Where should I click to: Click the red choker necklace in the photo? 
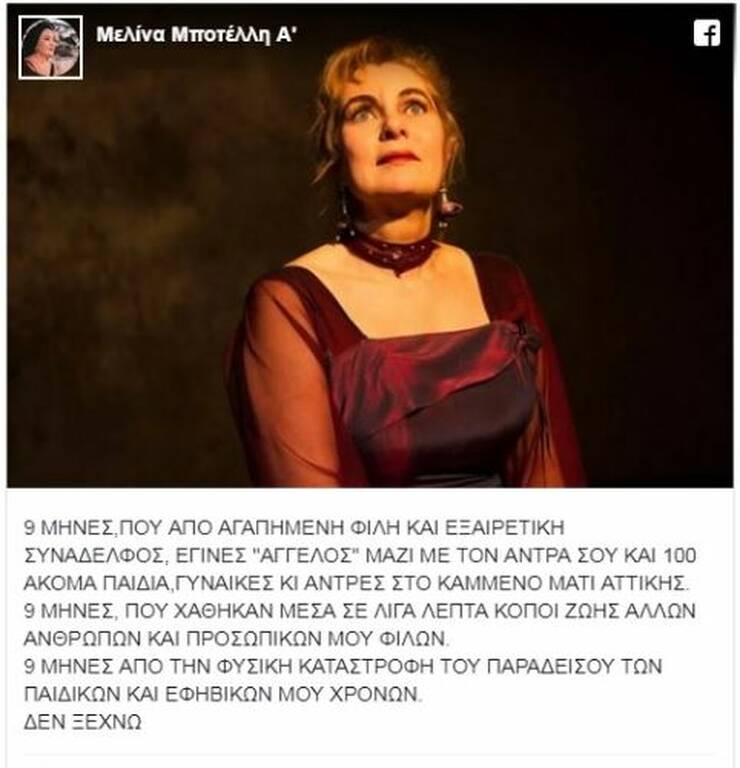pyautogui.click(x=390, y=251)
